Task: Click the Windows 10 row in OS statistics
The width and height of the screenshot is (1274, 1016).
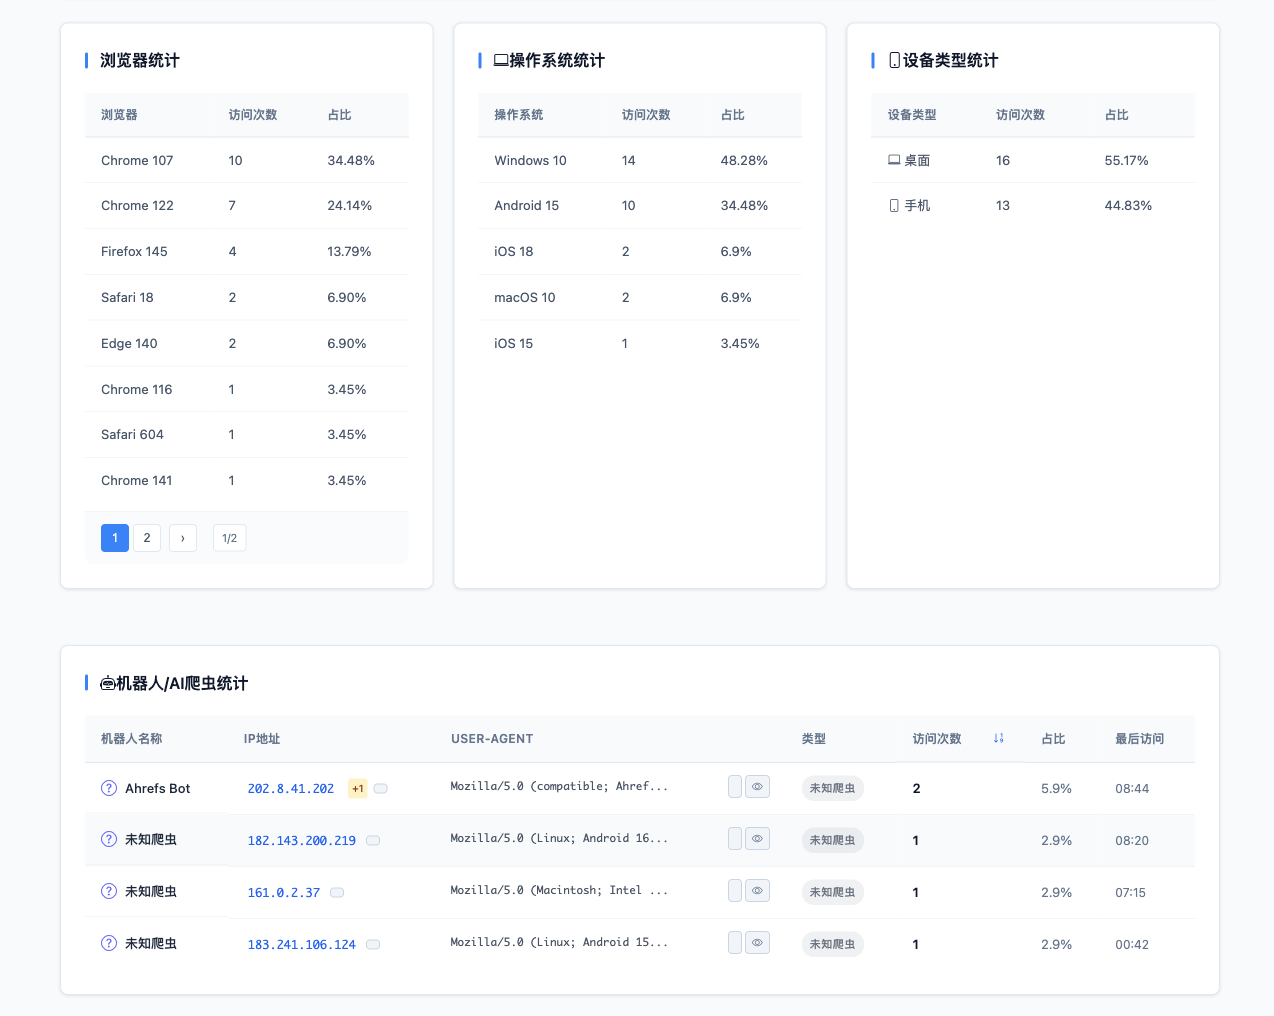Action: click(x=640, y=160)
